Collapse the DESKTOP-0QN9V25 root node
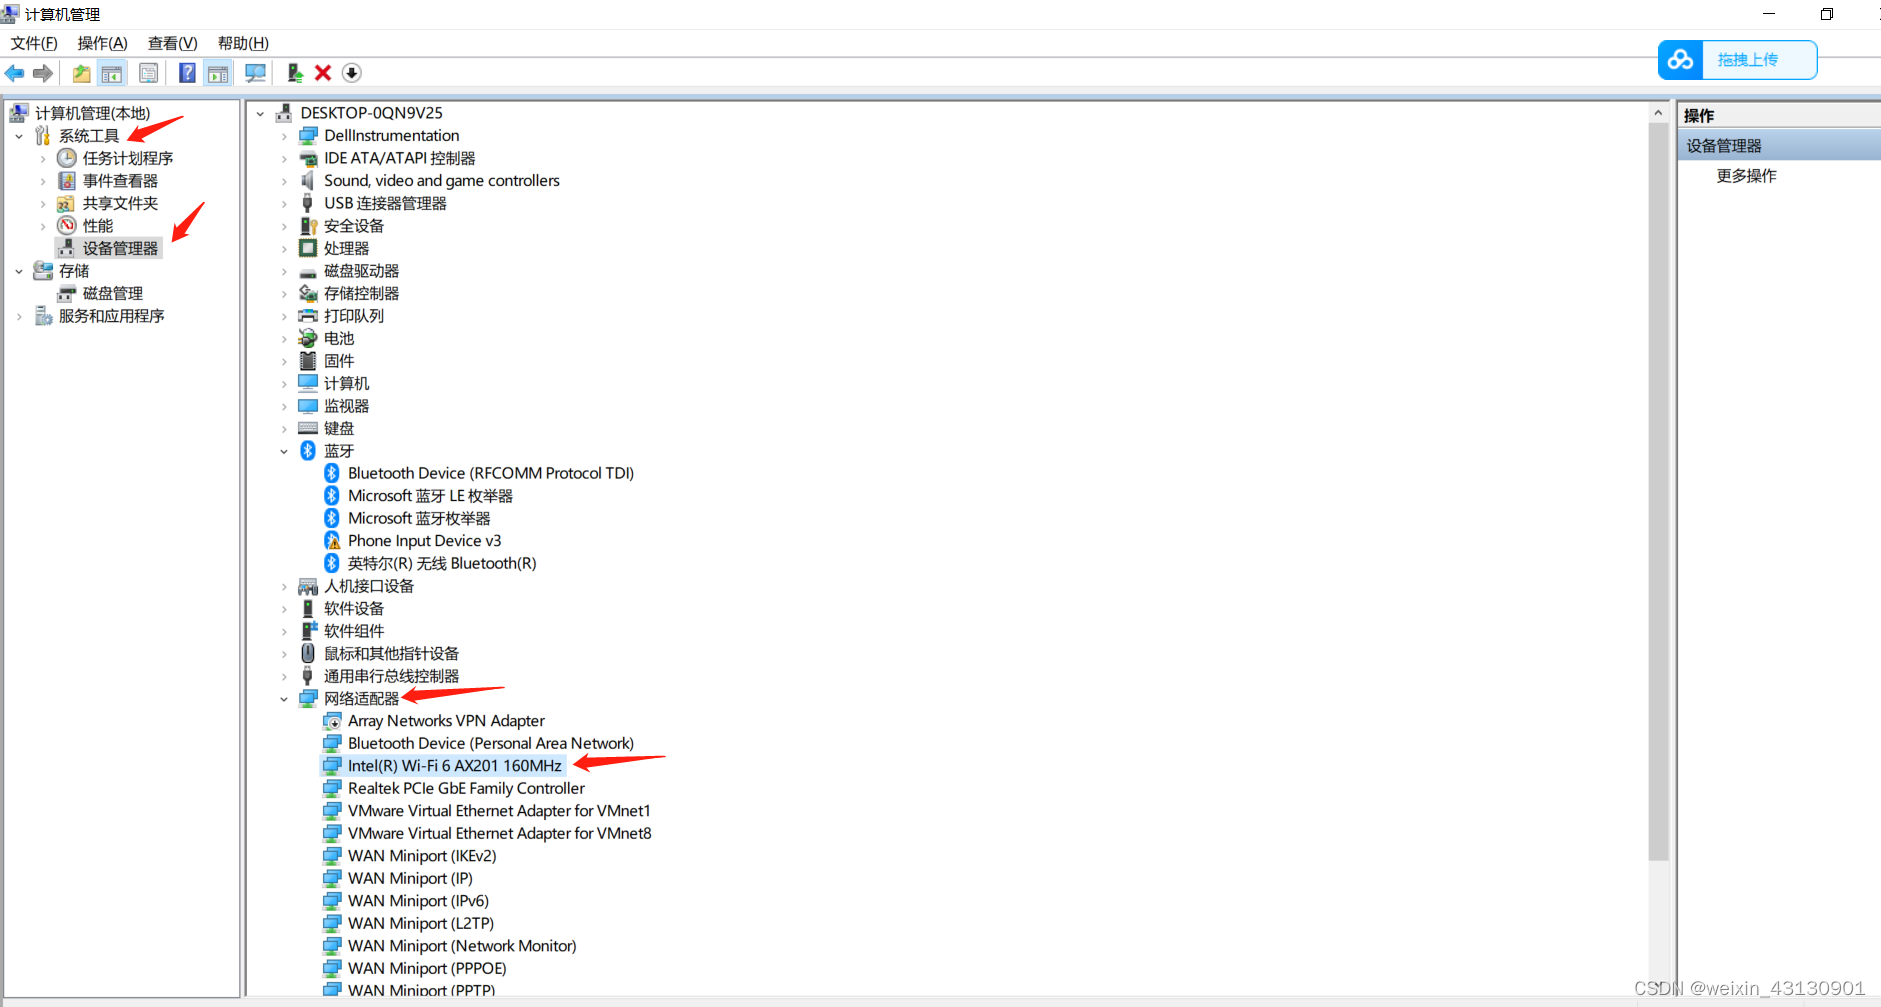The width and height of the screenshot is (1881, 1007). (260, 114)
